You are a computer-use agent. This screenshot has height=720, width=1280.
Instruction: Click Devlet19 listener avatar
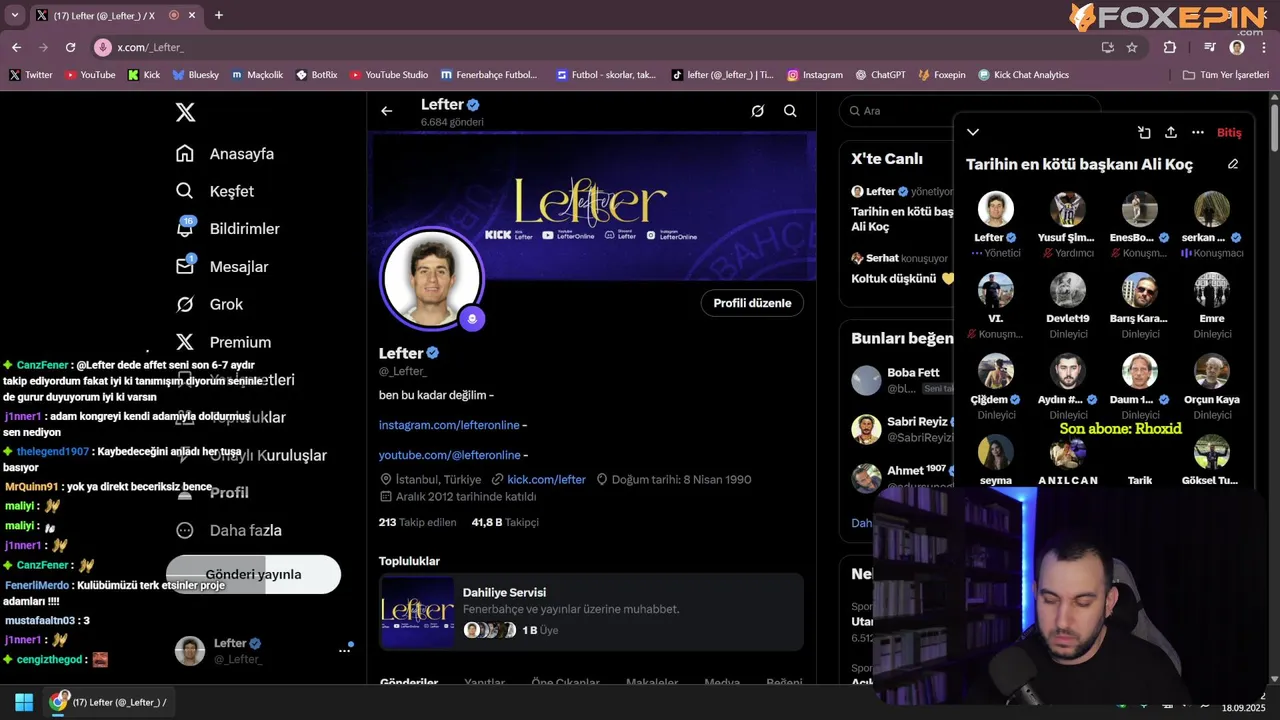pyautogui.click(x=1068, y=290)
